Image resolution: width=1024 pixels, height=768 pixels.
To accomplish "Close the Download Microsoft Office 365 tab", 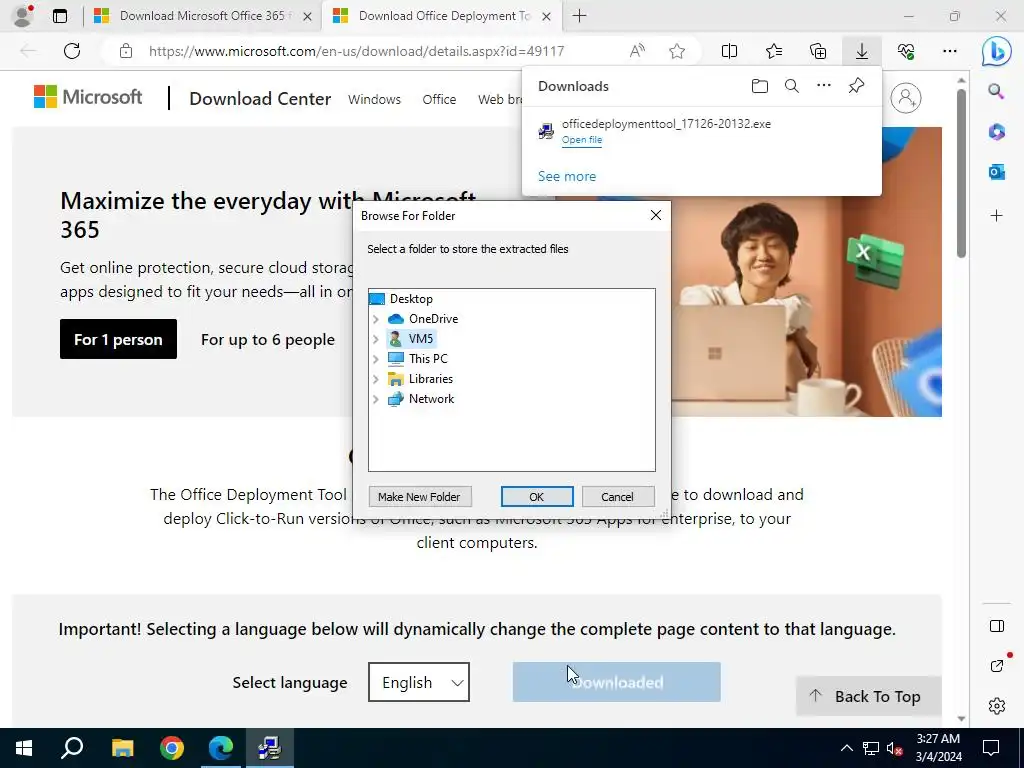I will click(308, 16).
